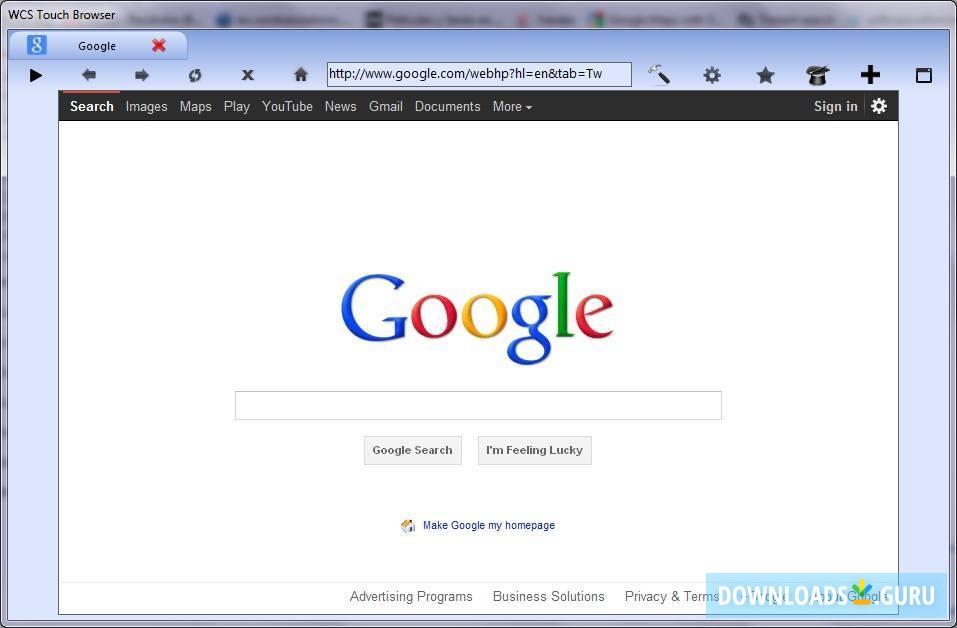Open Google options via the page gear icon

point(878,106)
